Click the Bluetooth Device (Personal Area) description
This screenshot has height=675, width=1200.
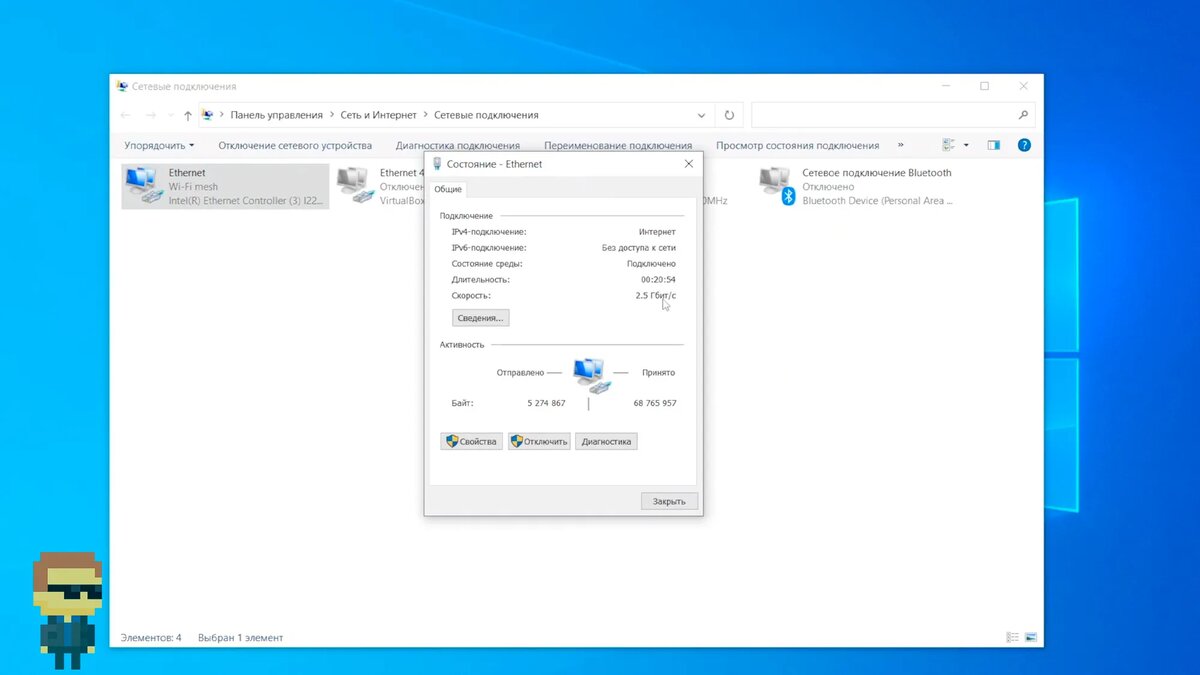877,201
